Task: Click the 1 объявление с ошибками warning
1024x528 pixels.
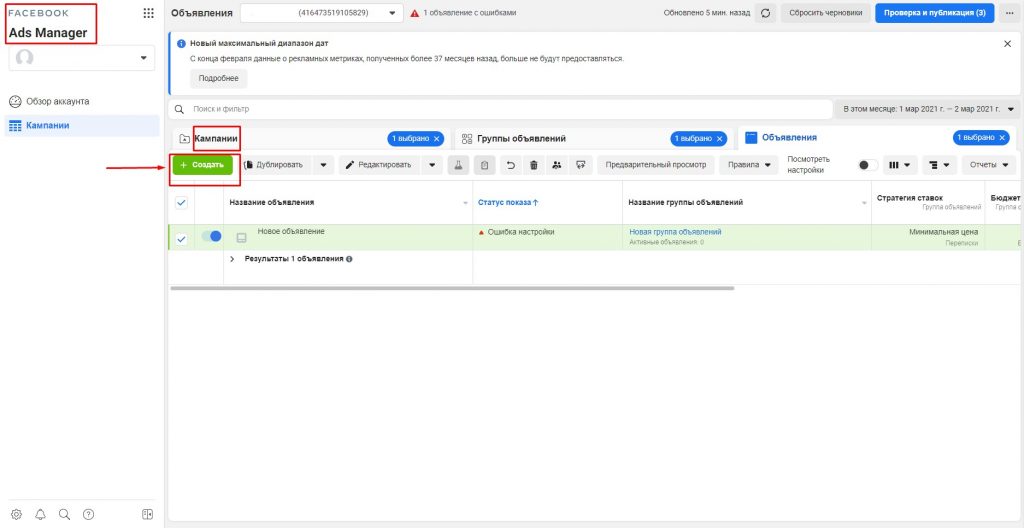Action: coord(464,13)
